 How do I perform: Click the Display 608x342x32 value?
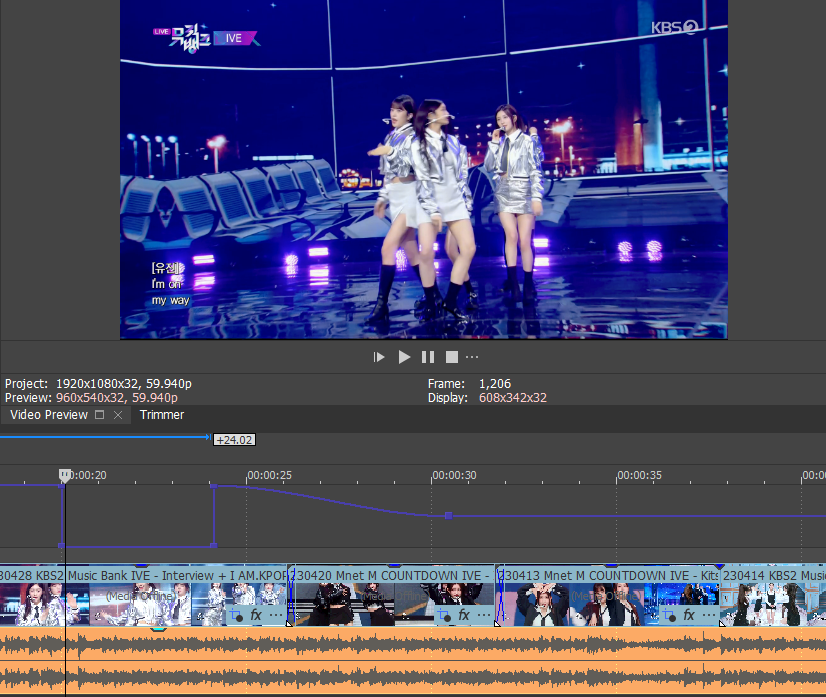pos(513,398)
